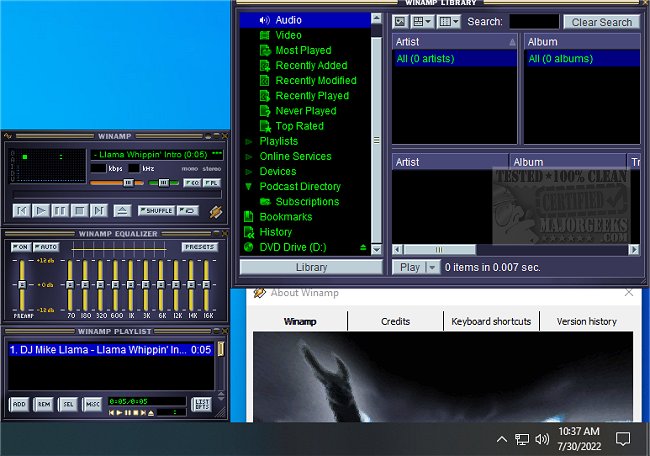Open the History library item
The height and width of the screenshot is (456, 650).
click(x=275, y=232)
